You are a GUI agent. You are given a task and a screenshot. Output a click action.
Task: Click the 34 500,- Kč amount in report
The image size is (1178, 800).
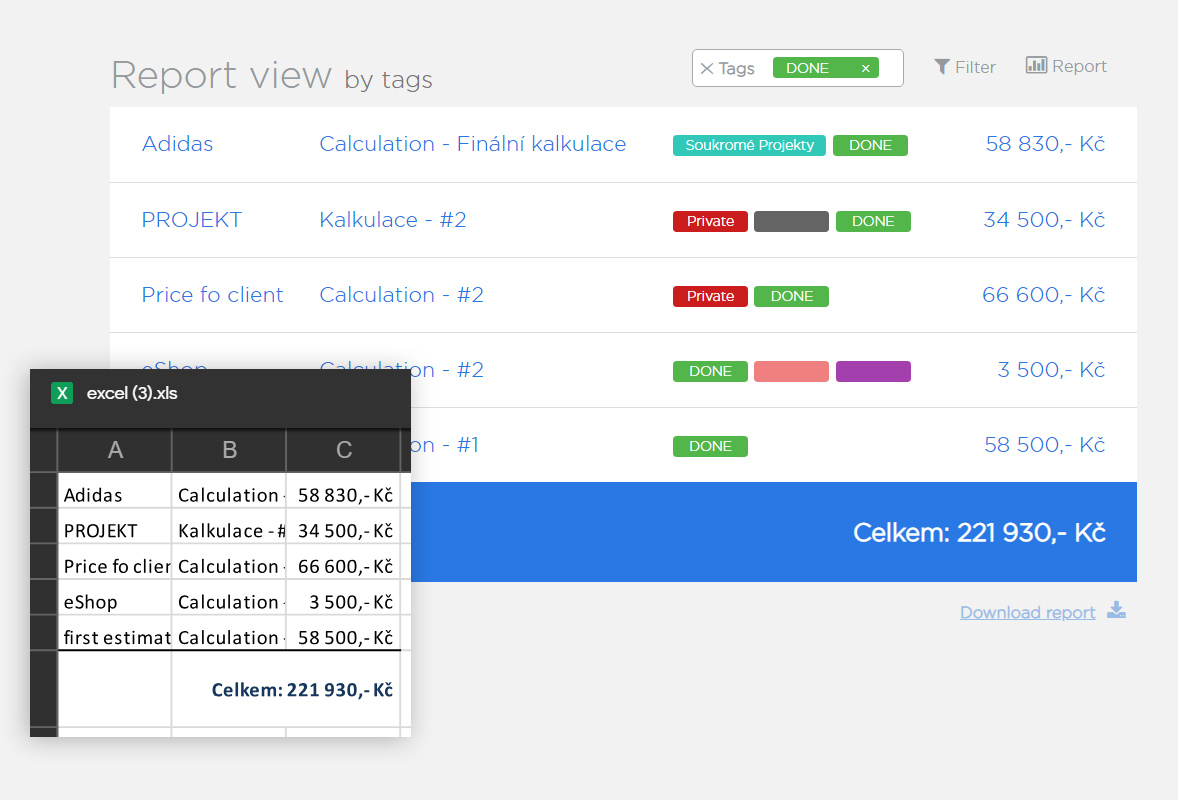1044,219
